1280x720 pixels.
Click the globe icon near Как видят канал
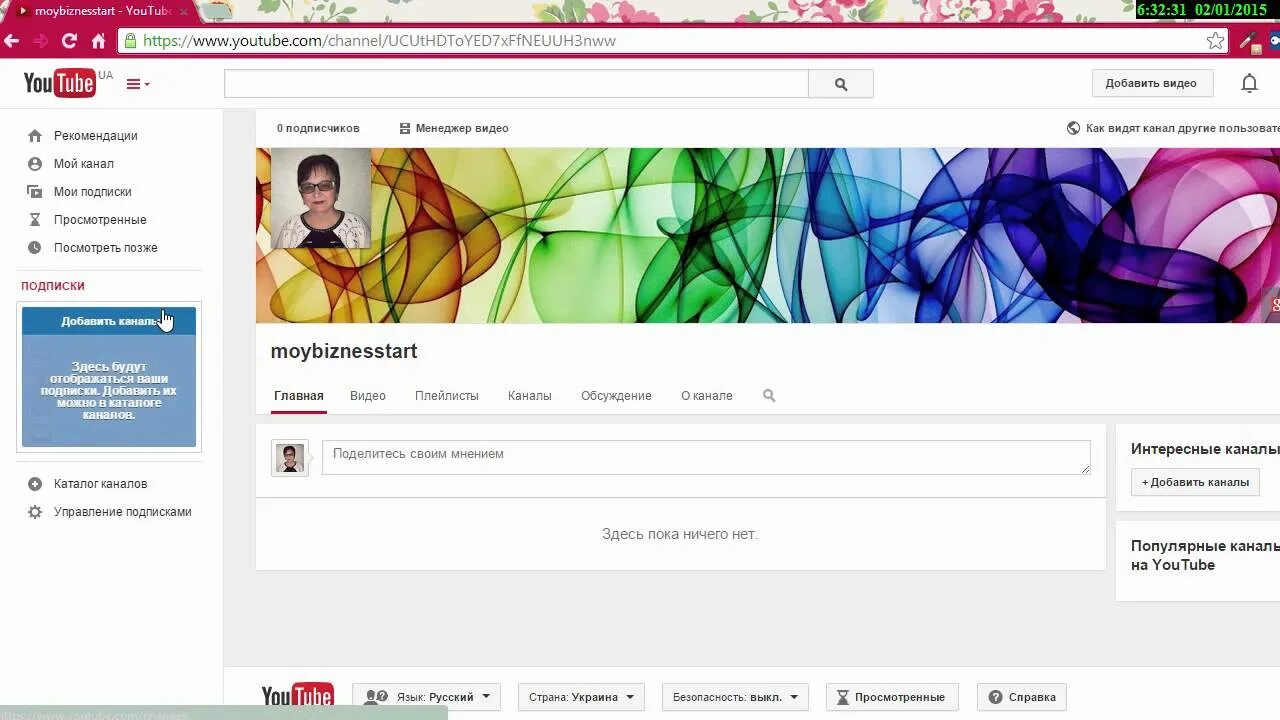[x=1073, y=128]
